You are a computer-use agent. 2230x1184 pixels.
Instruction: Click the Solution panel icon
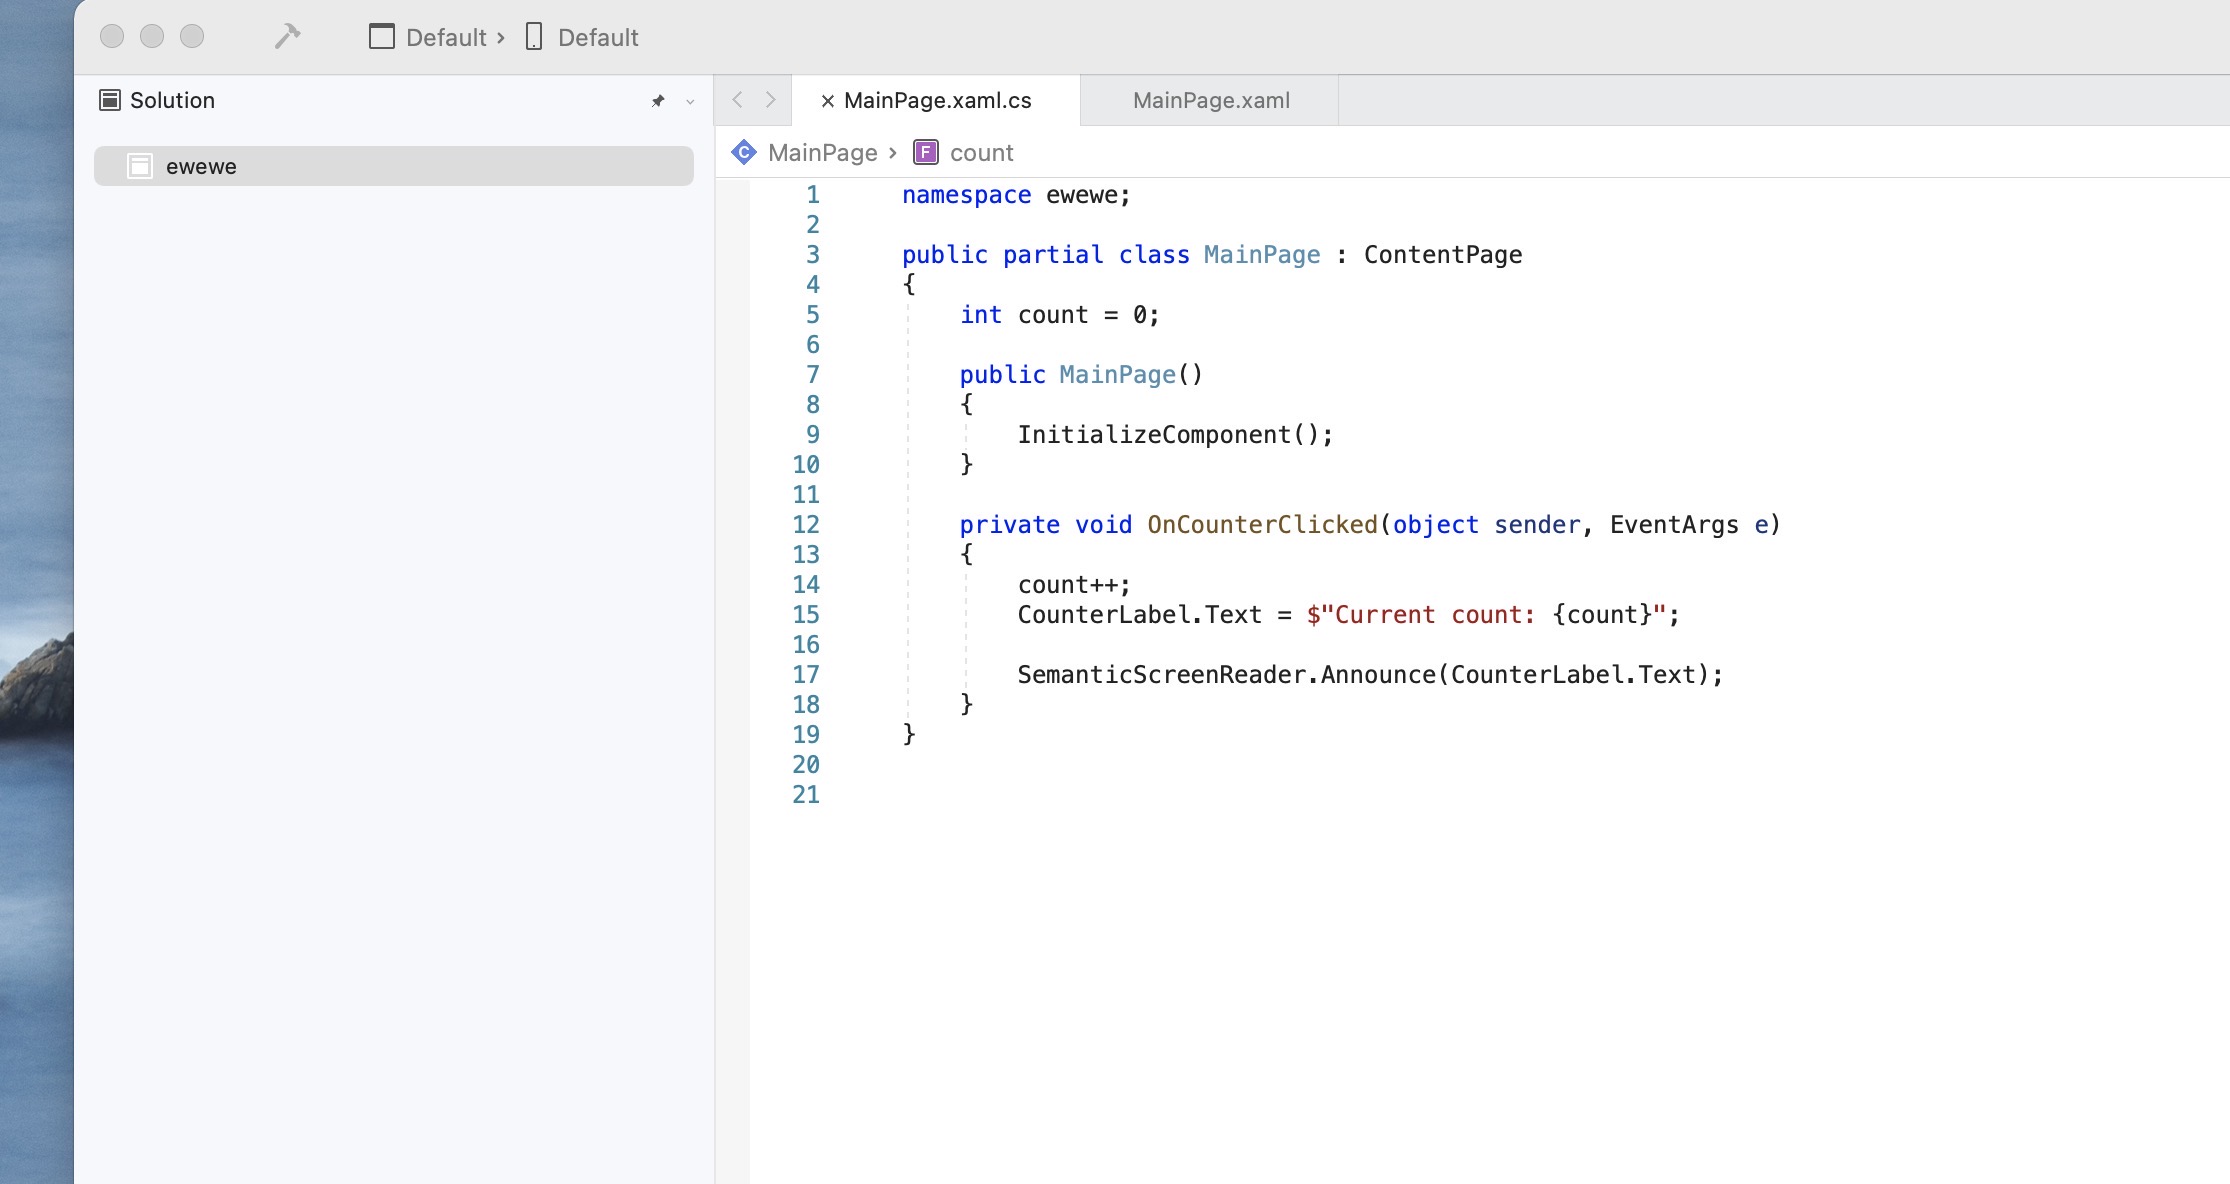click(x=109, y=99)
